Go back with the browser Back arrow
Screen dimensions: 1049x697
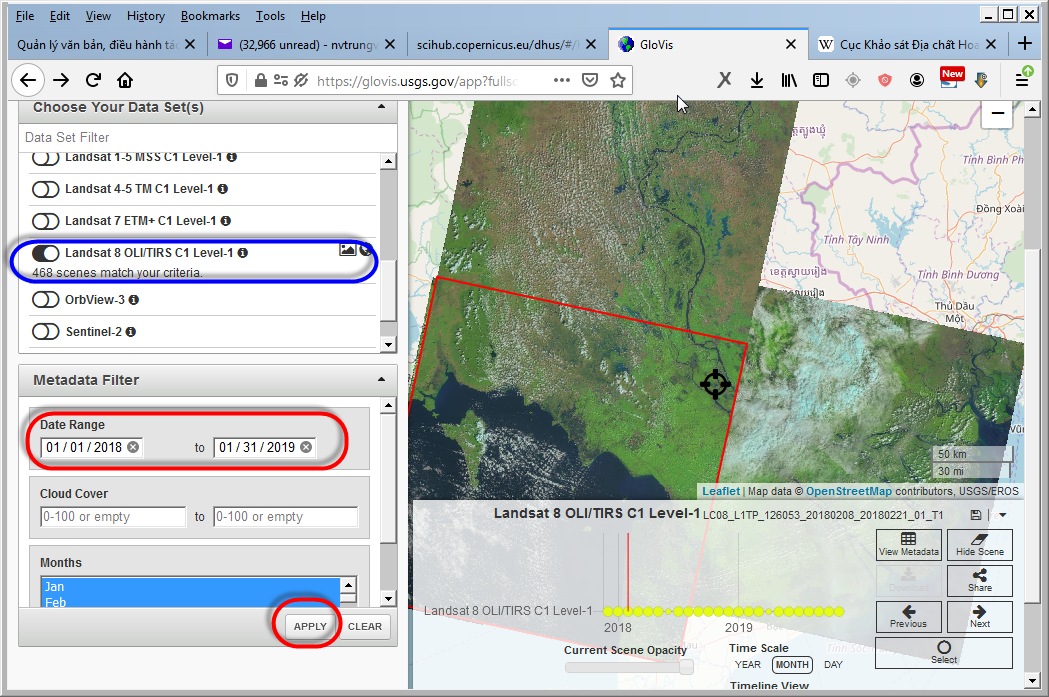(x=27, y=80)
